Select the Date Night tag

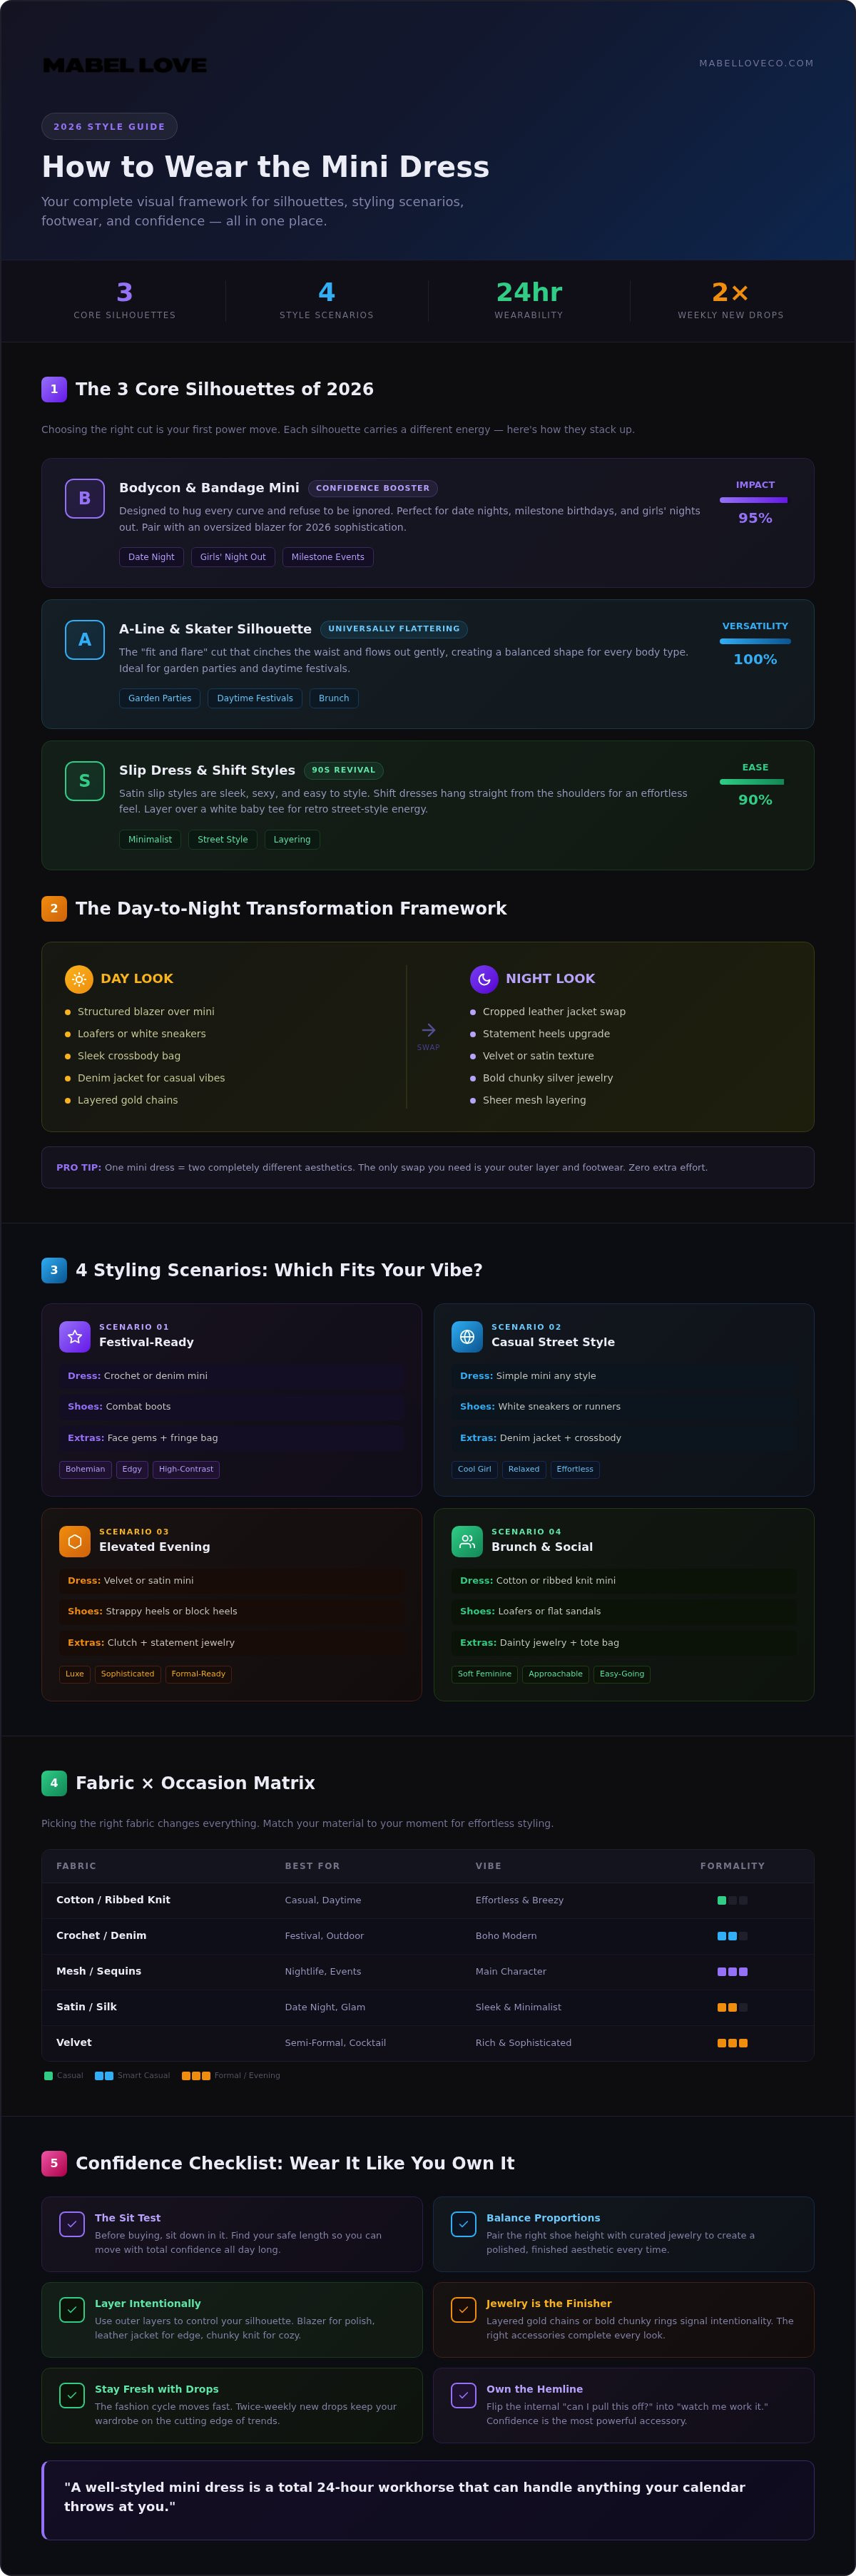151,557
